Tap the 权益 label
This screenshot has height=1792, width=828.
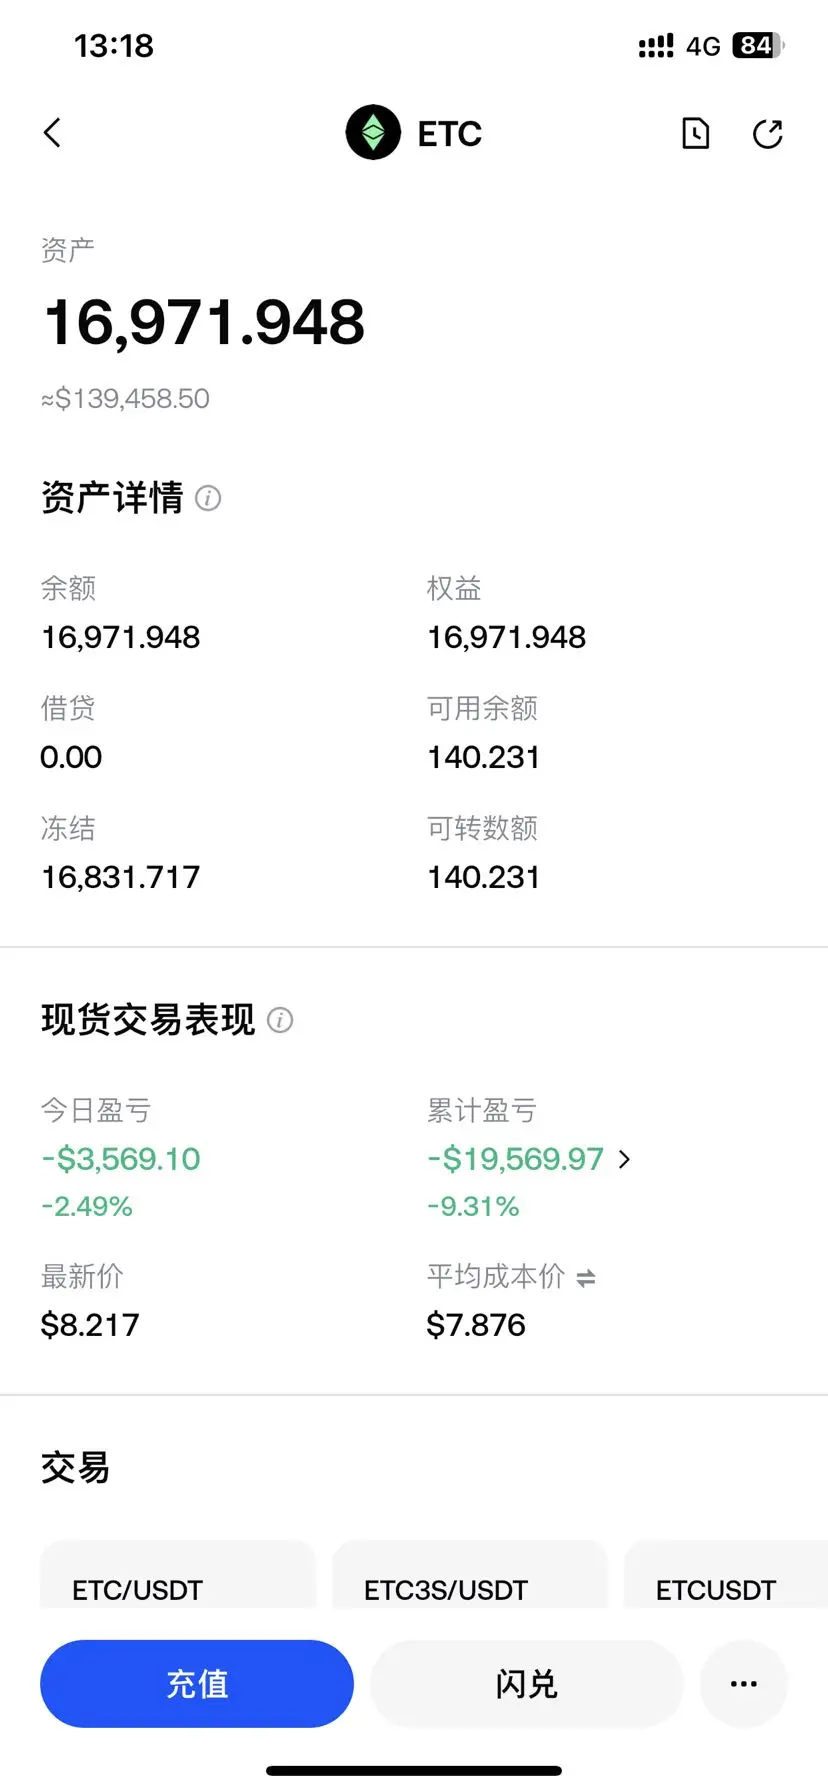(454, 588)
